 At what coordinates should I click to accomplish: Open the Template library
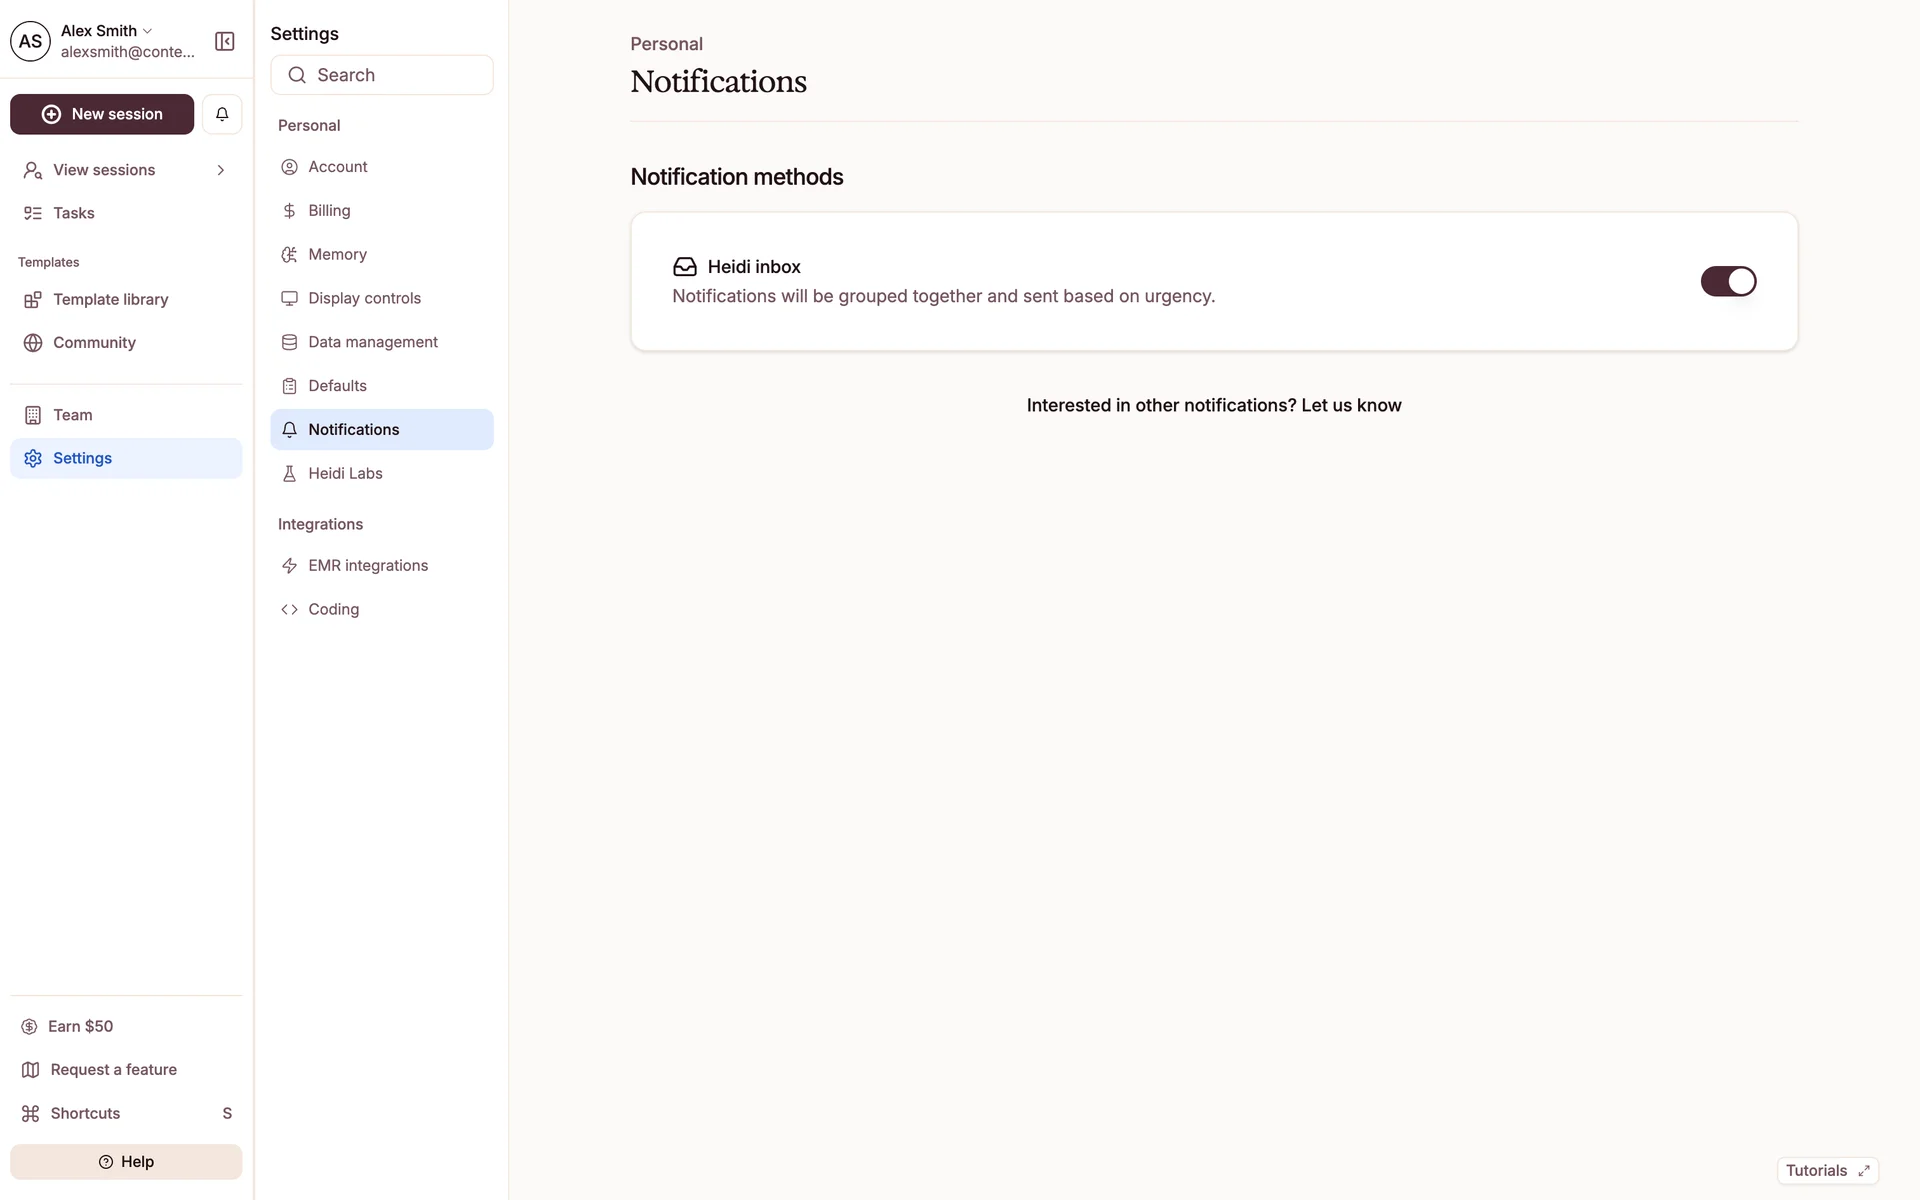coord(110,299)
